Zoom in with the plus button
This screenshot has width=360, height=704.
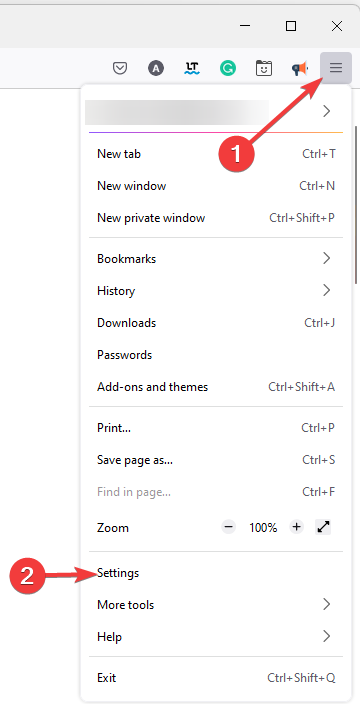tap(296, 527)
